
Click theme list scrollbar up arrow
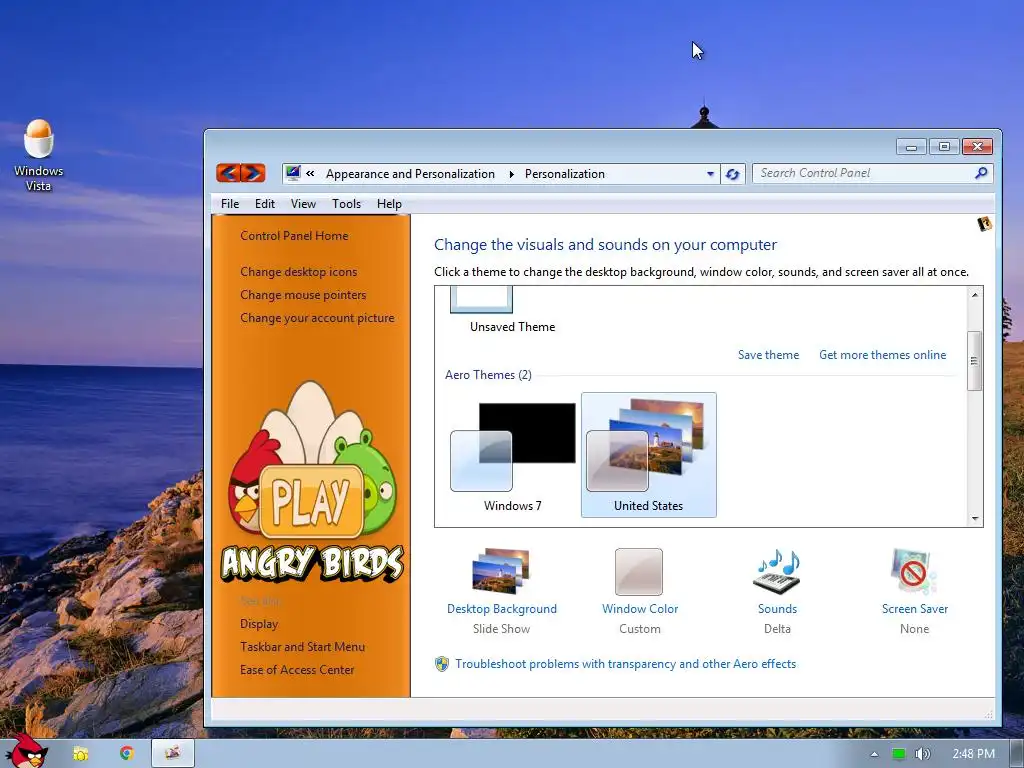coord(974,295)
